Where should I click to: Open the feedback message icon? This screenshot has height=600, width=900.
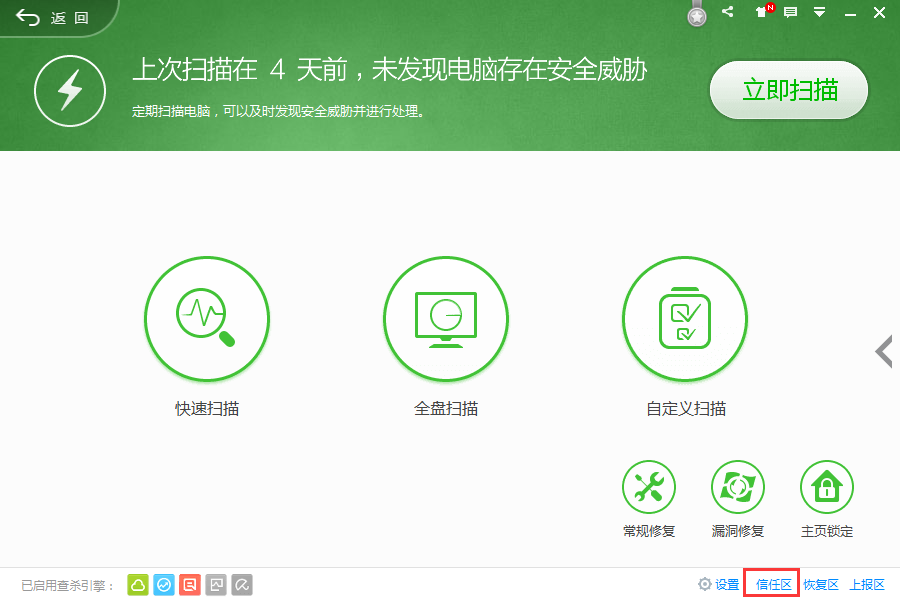pos(790,12)
